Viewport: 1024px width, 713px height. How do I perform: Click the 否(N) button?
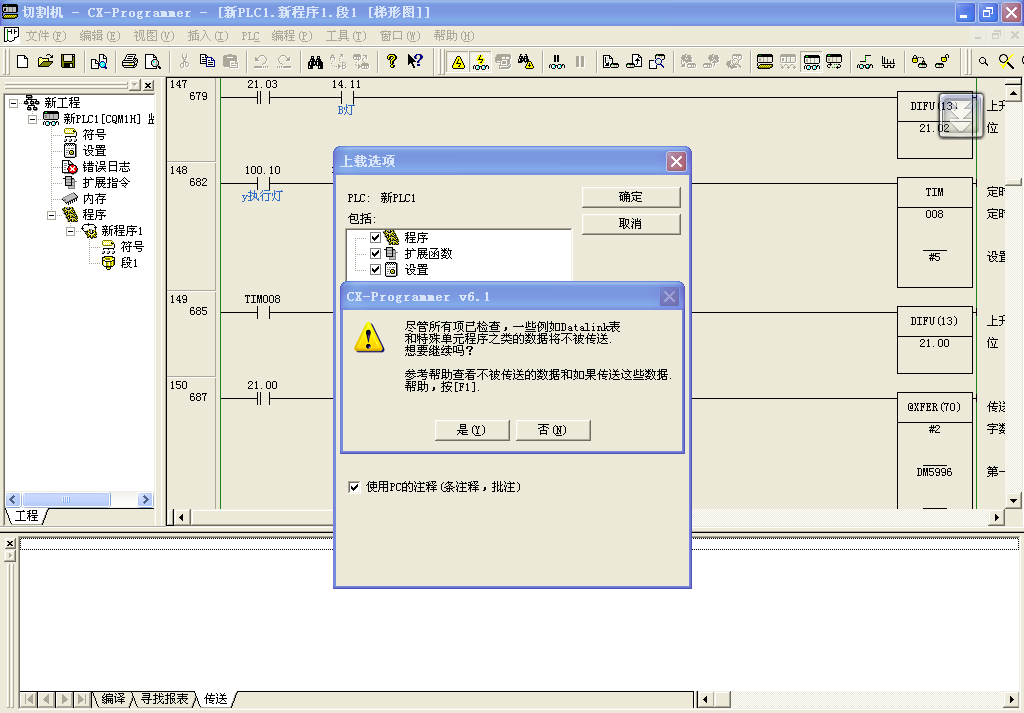552,430
